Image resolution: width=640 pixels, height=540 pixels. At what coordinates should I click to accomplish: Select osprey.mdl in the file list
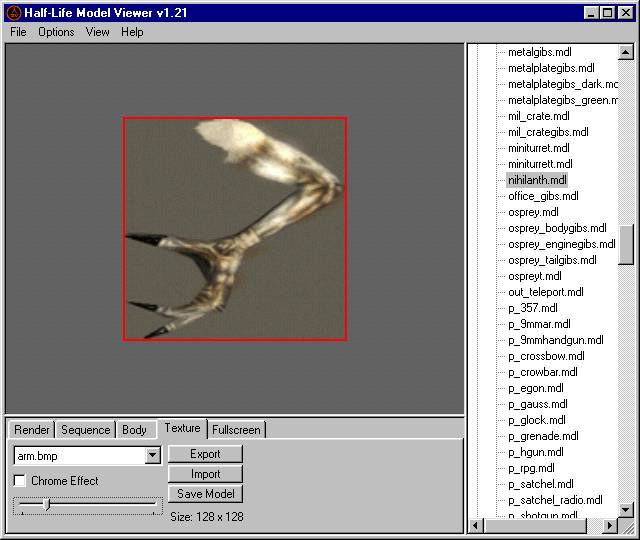point(533,212)
